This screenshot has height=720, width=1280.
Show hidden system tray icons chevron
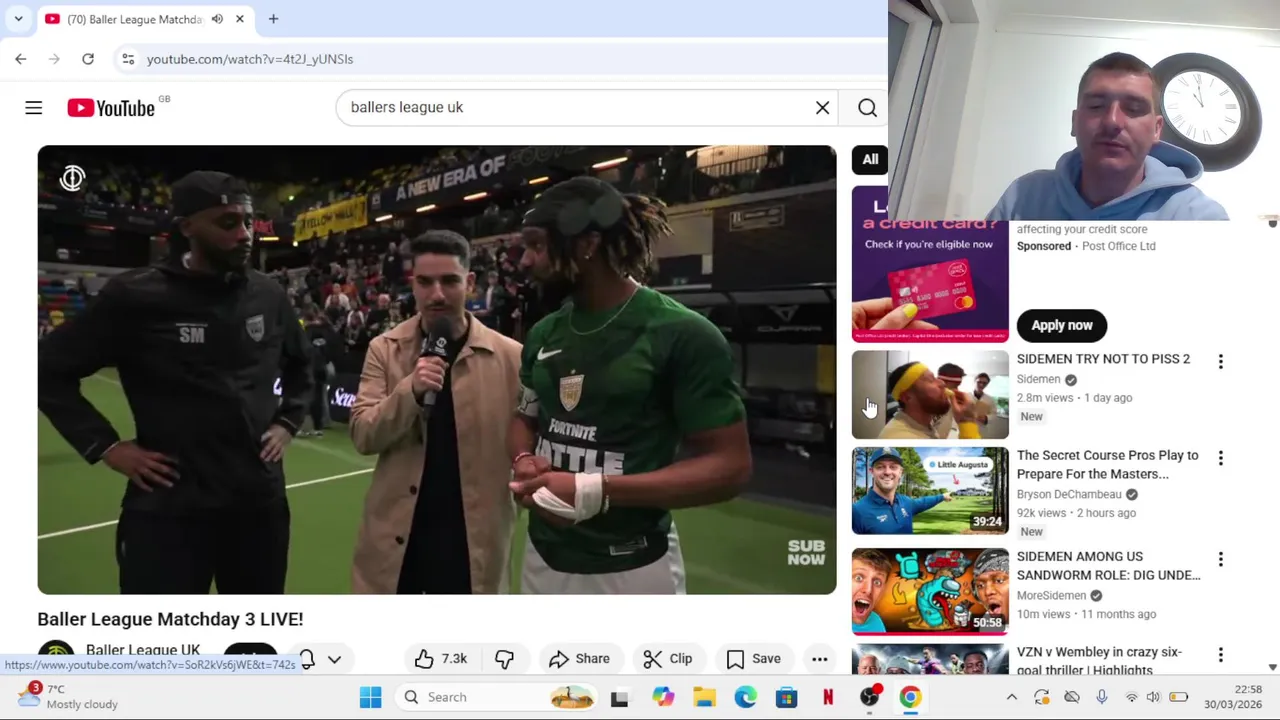tap(1011, 697)
